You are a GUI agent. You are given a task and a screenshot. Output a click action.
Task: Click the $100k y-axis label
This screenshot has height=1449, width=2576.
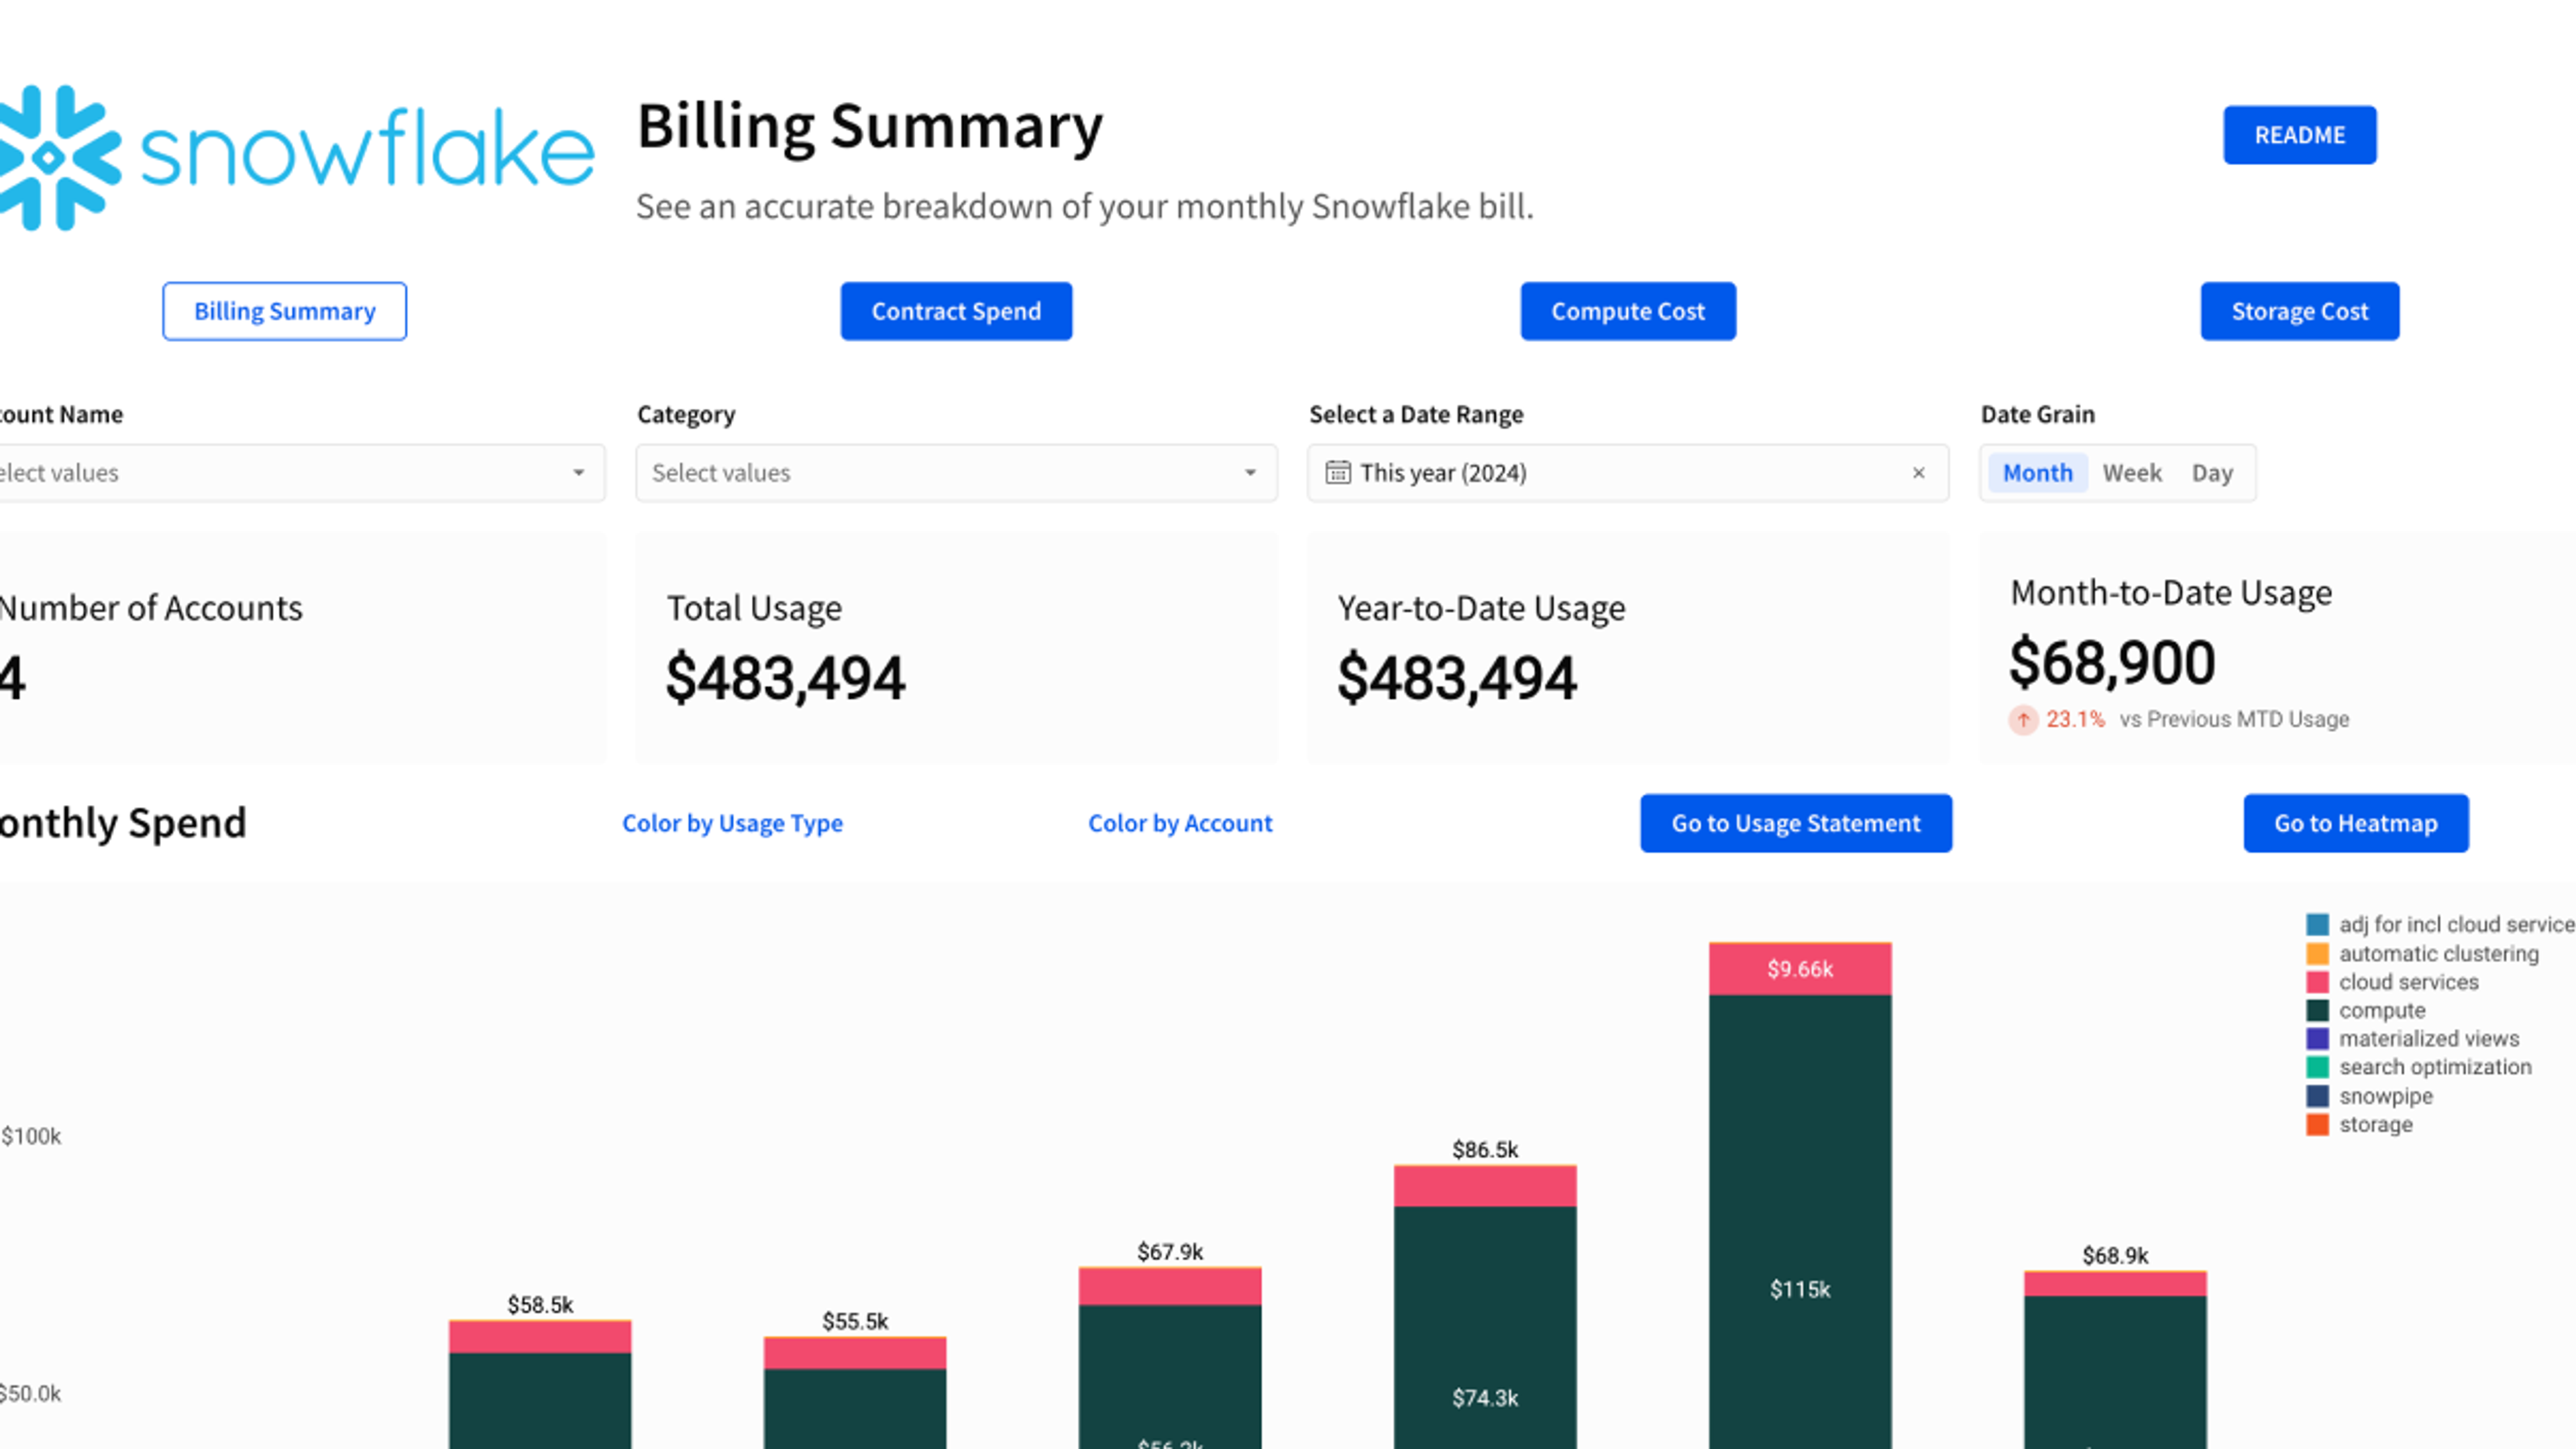(31, 1136)
